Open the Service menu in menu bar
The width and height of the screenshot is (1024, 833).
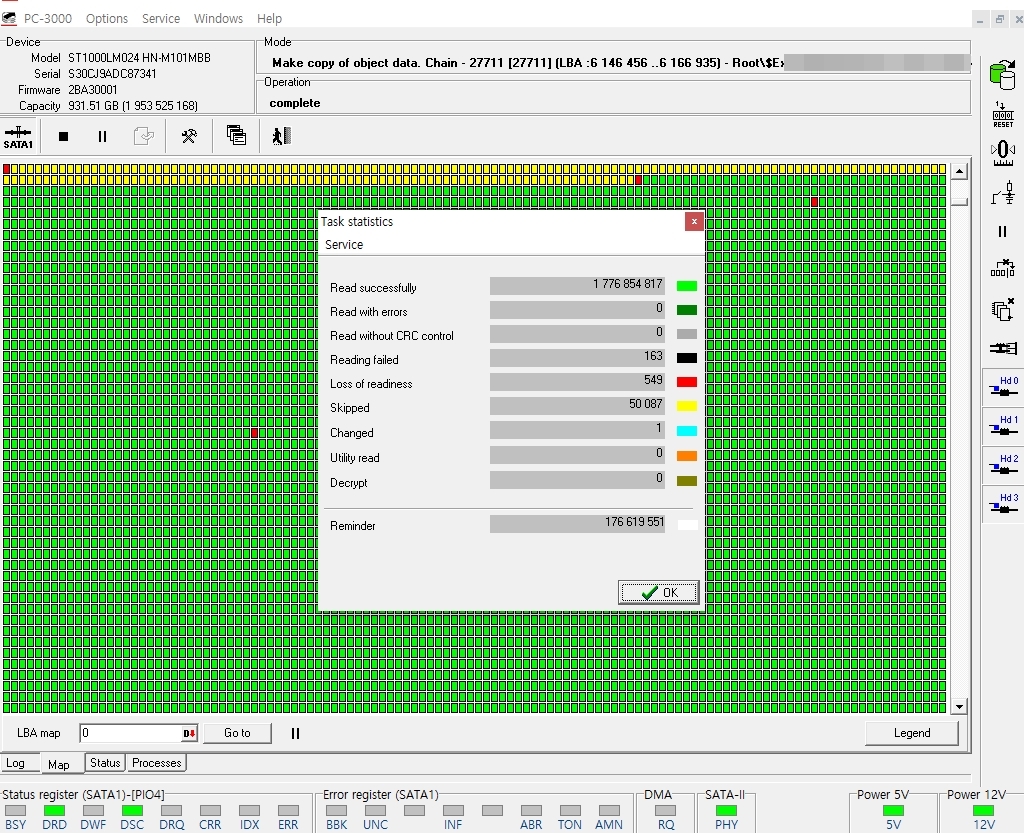pos(161,18)
